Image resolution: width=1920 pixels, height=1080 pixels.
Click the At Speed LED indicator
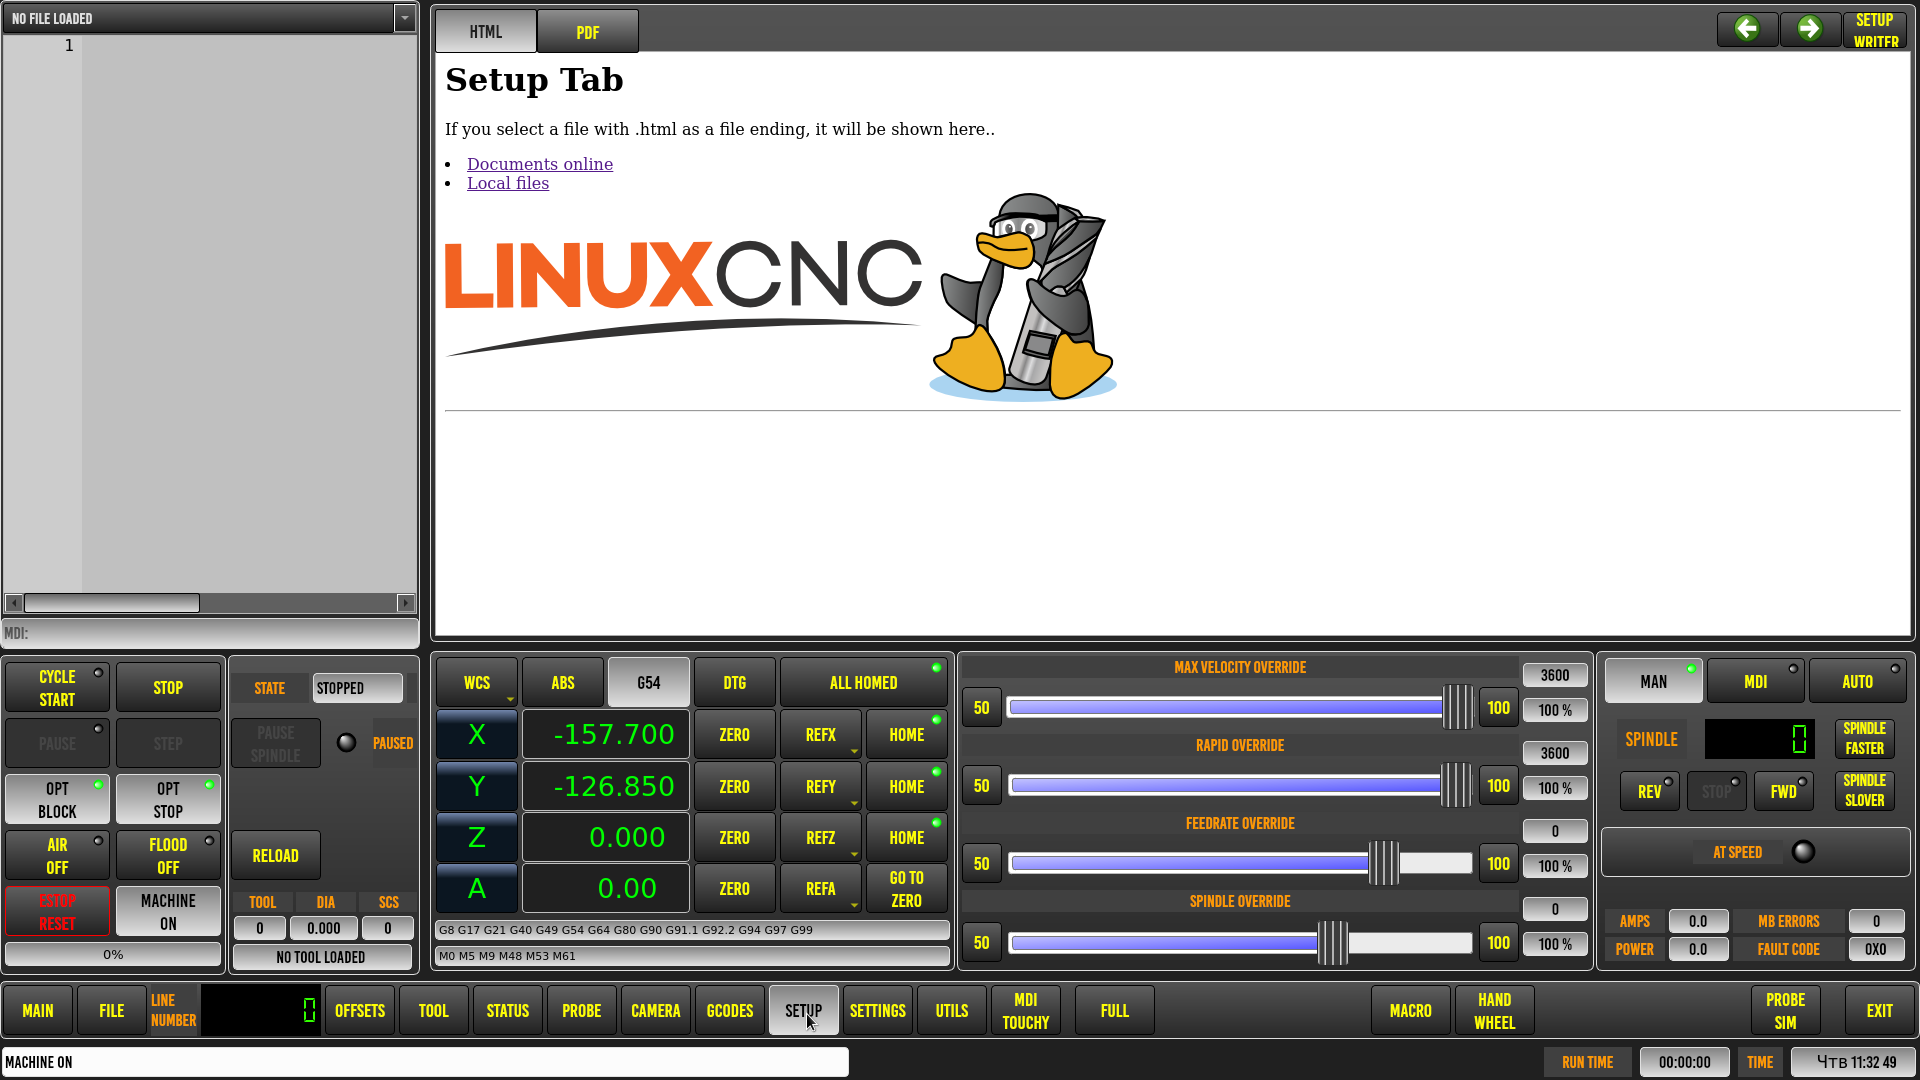tap(1803, 852)
